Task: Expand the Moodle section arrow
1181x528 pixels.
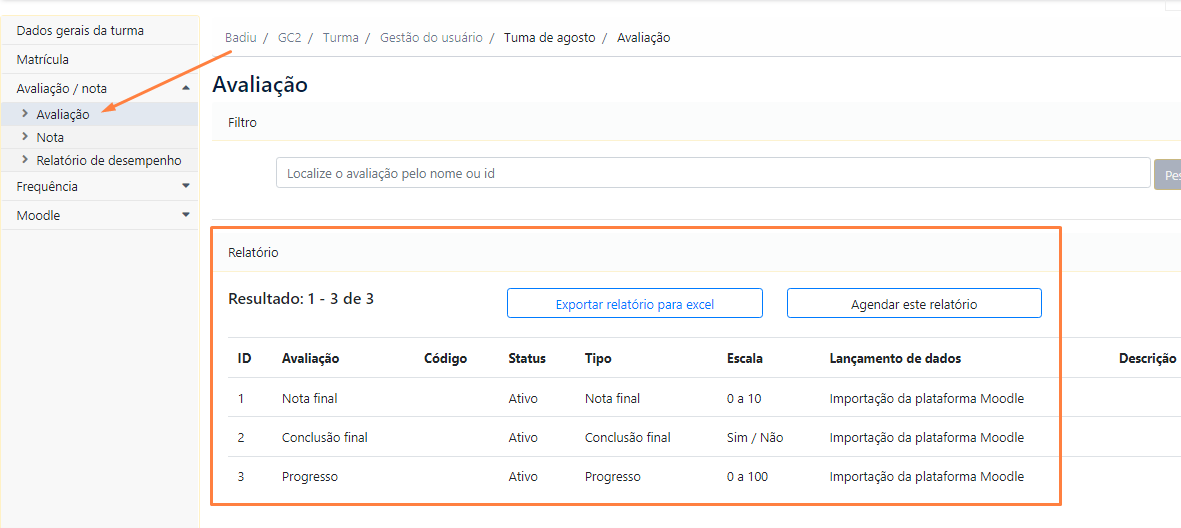Action: 186,215
